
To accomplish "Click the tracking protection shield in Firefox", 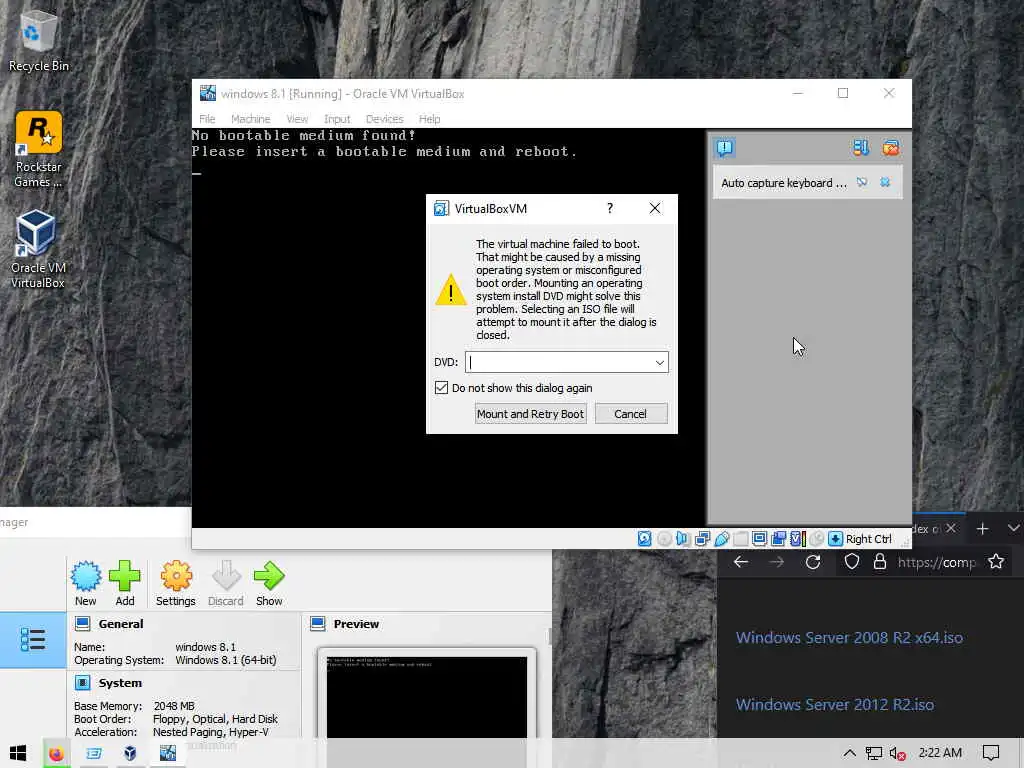I will pyautogui.click(x=852, y=562).
